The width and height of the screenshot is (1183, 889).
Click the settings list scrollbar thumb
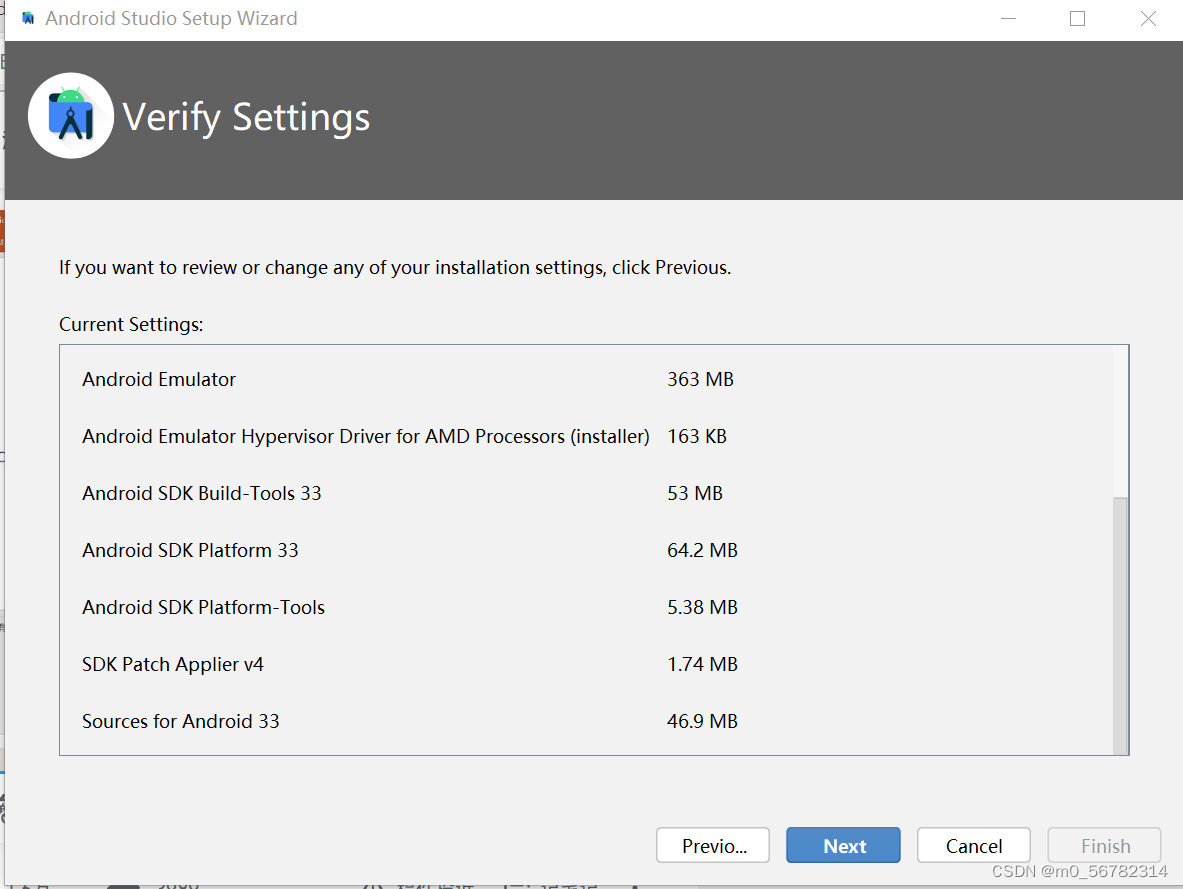coord(1120,626)
